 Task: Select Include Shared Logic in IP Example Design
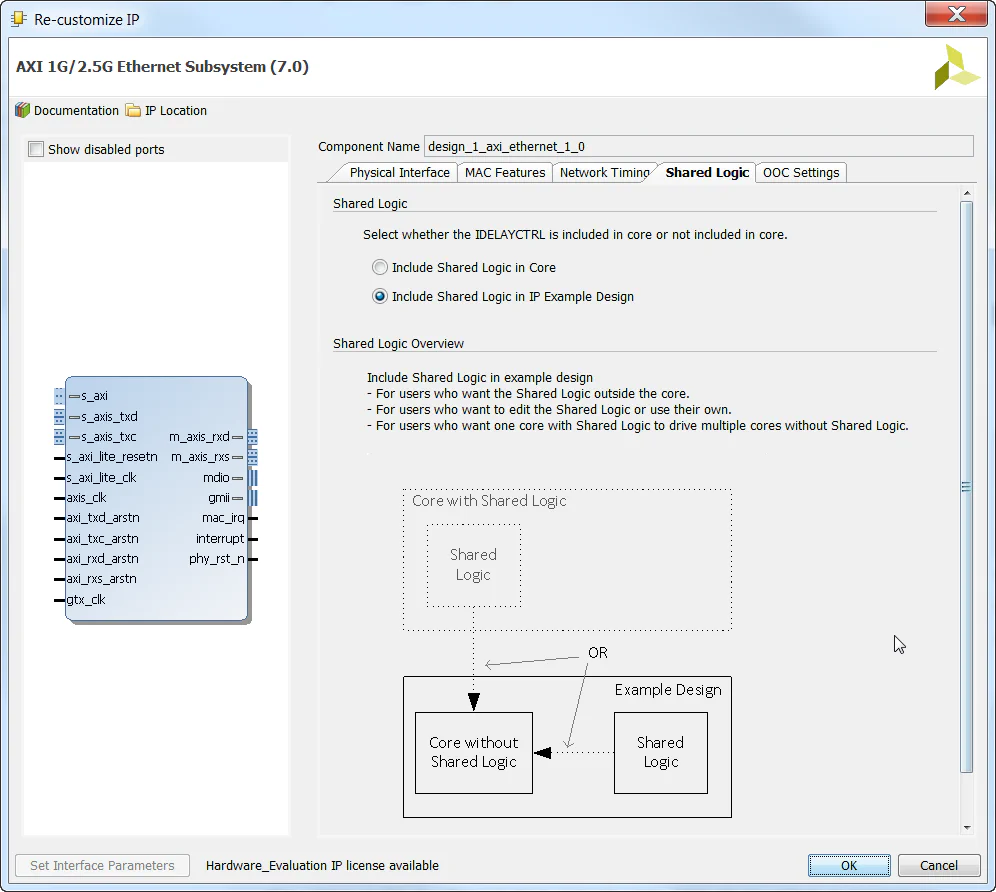pos(380,296)
